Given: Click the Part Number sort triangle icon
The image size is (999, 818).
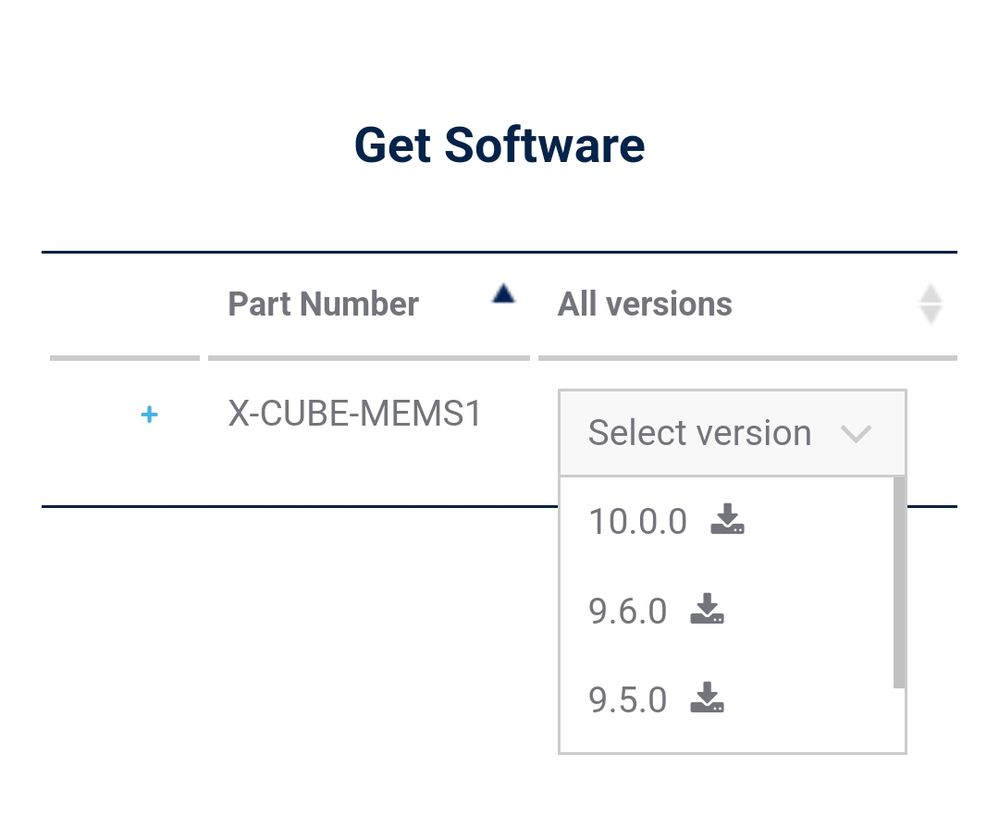Looking at the screenshot, I should tap(504, 294).
